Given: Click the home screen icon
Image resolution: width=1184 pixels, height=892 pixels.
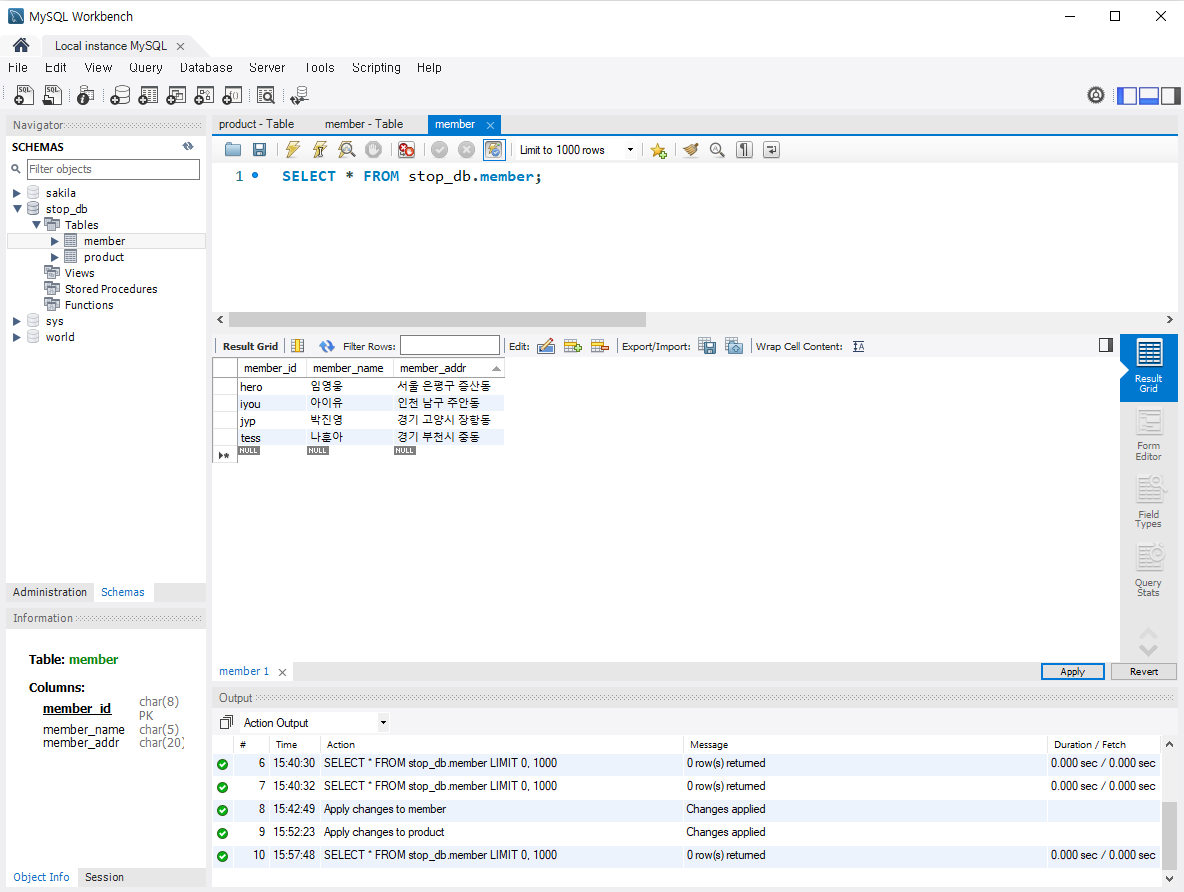Looking at the screenshot, I should coord(20,45).
